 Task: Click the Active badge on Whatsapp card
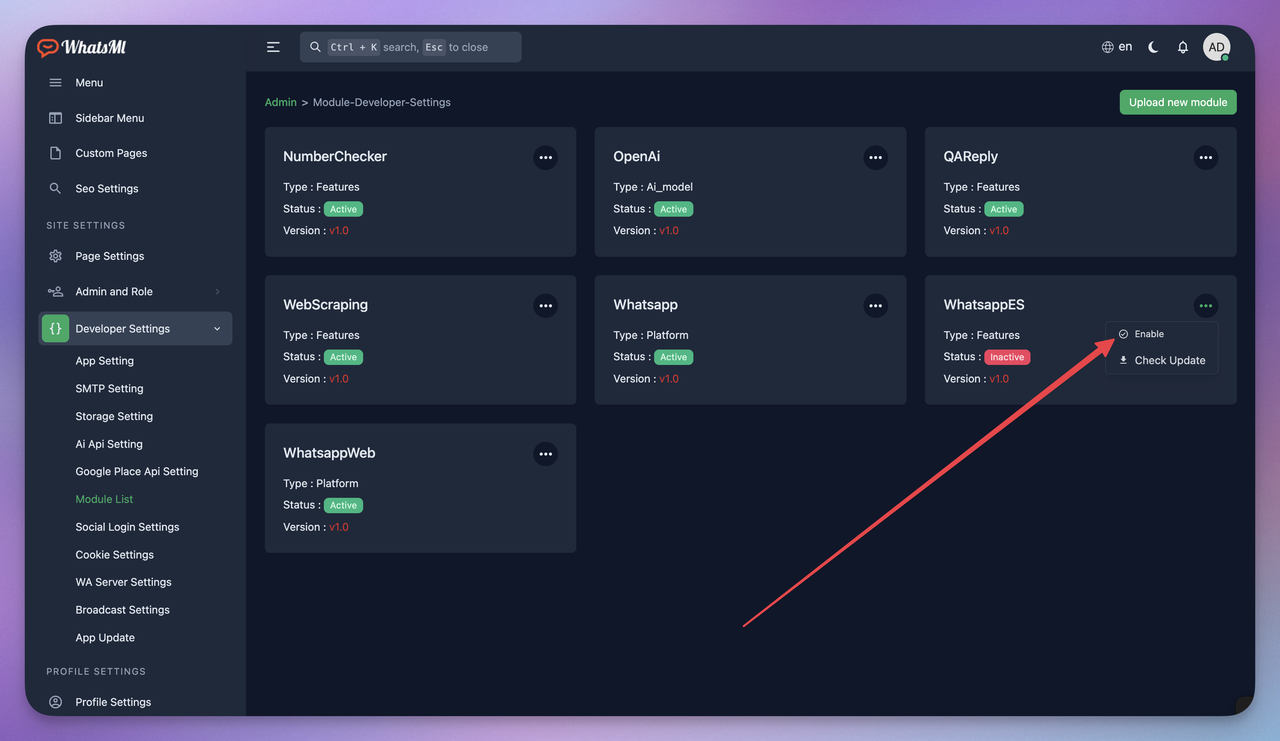pos(673,357)
